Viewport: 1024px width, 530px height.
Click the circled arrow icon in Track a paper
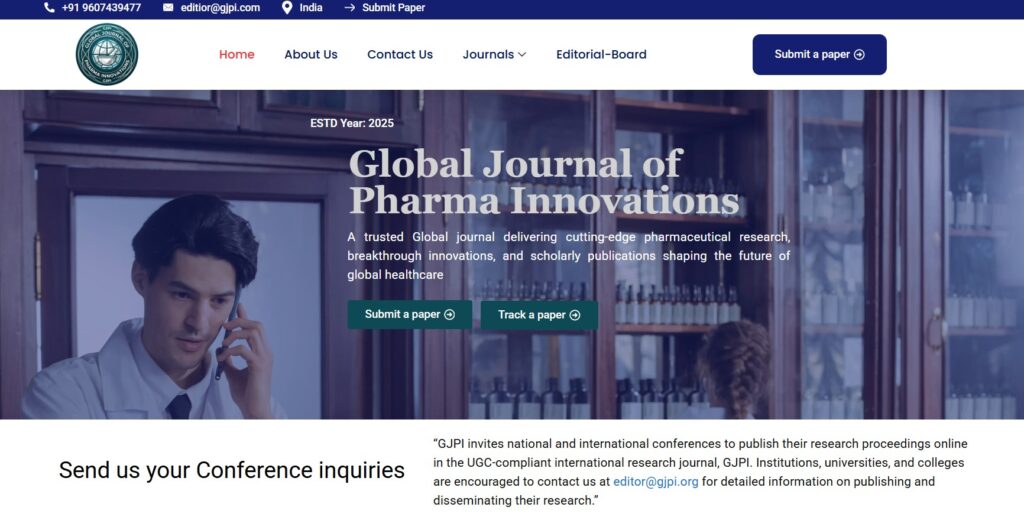pos(574,315)
